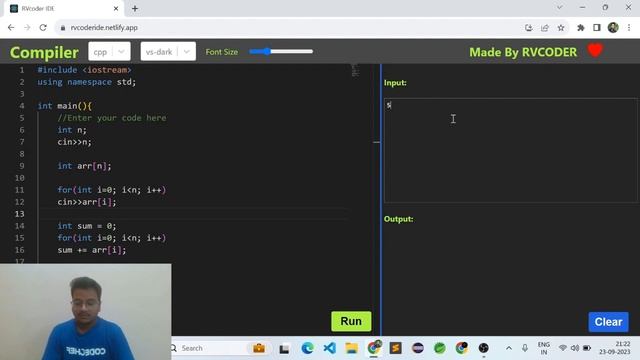Click the active Chrome taskbar icon
The height and width of the screenshot is (360, 640).
373,348
